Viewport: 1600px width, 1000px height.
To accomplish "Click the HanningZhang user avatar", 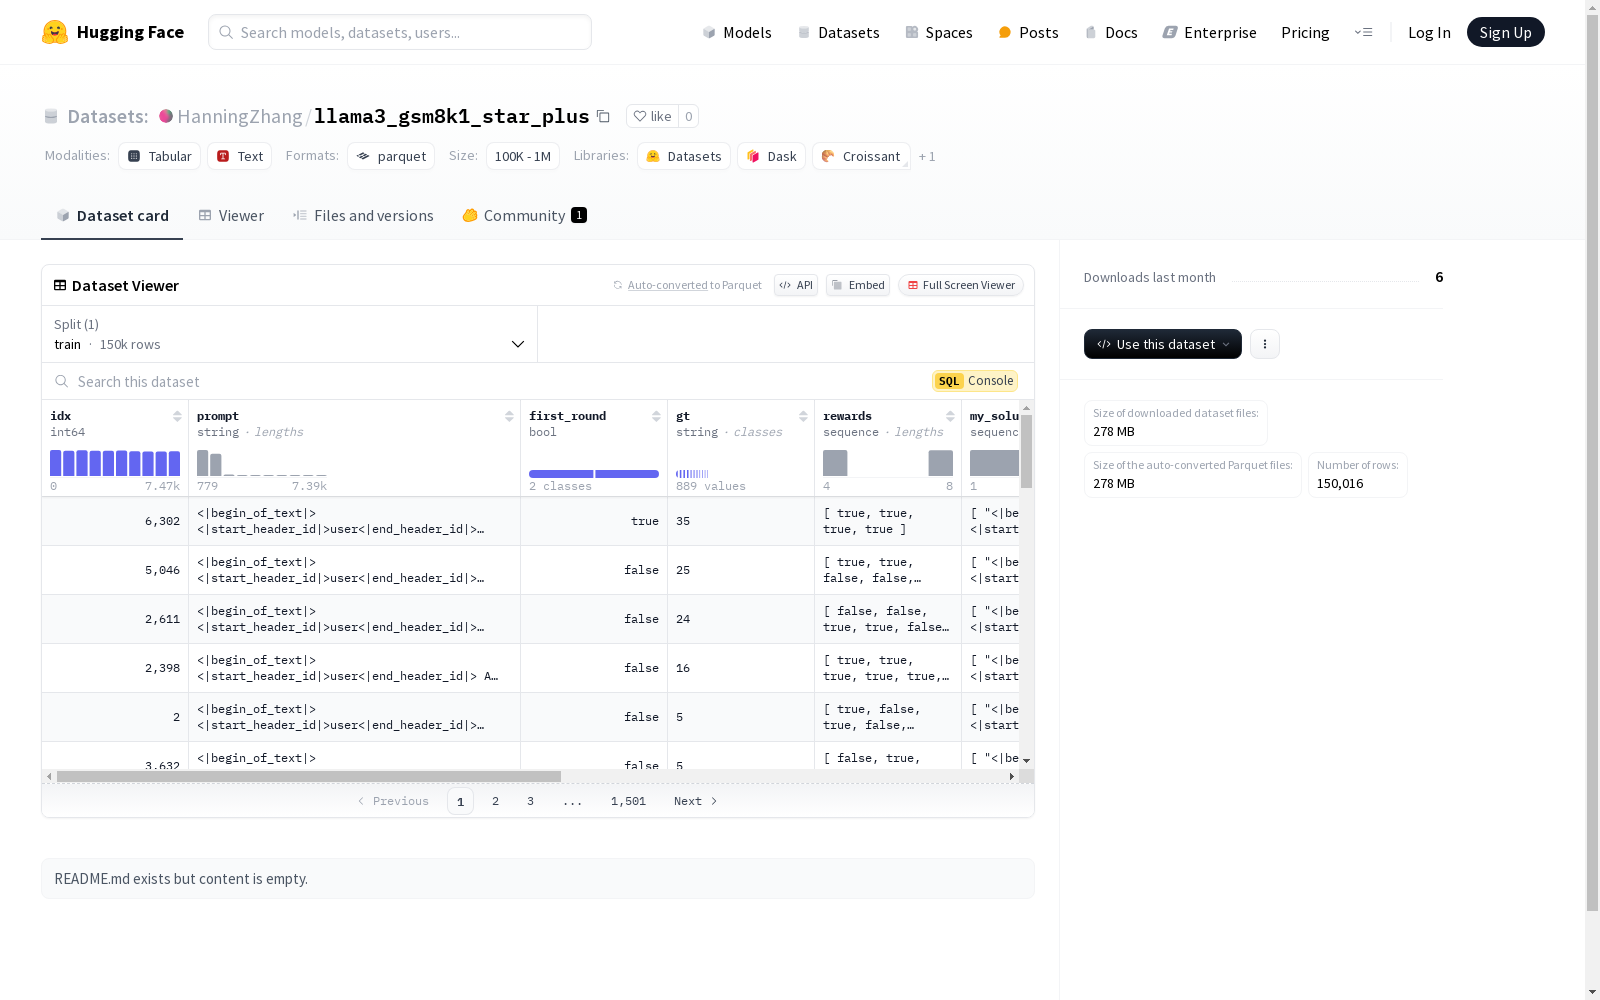I will (166, 116).
